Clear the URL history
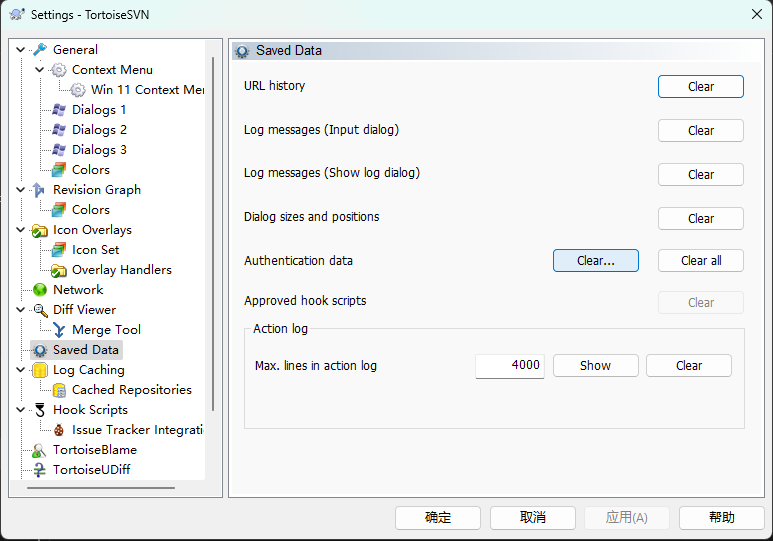The width and height of the screenshot is (773, 541). (x=701, y=87)
